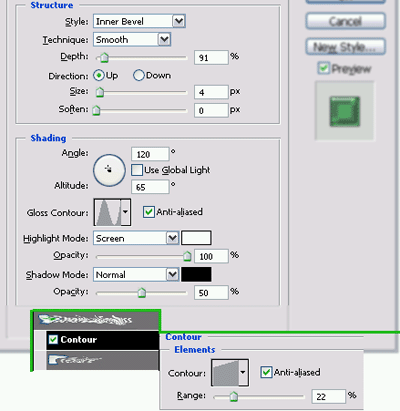Click the Soften value field showing 0
This screenshot has width=400, height=411.
point(211,110)
